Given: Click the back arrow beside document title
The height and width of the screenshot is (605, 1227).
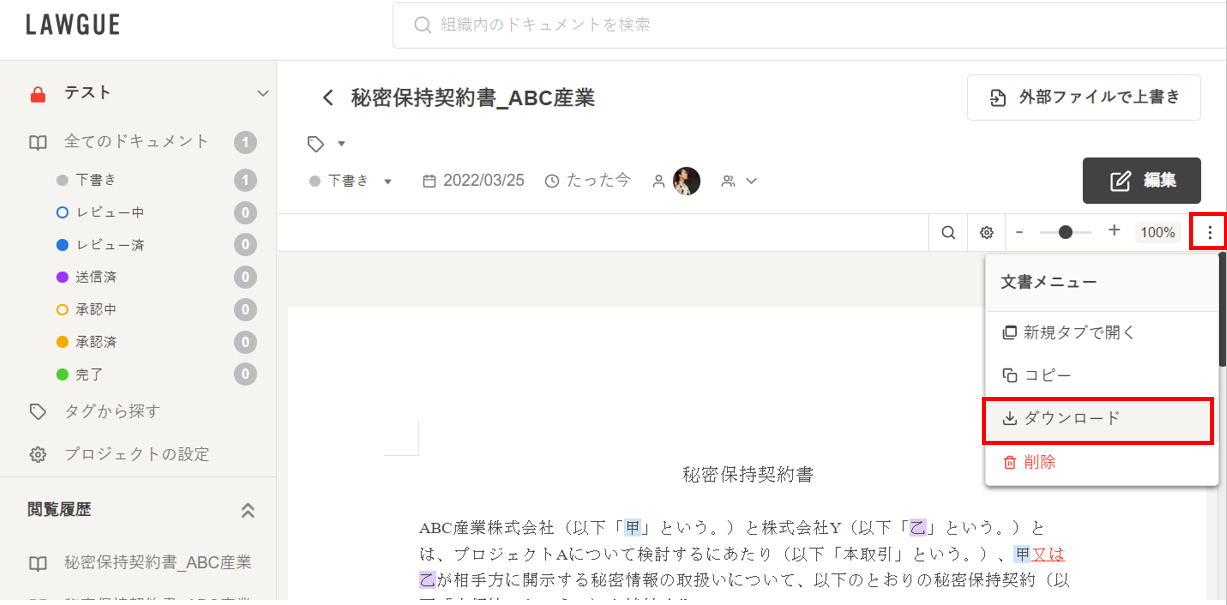Looking at the screenshot, I should [x=327, y=98].
